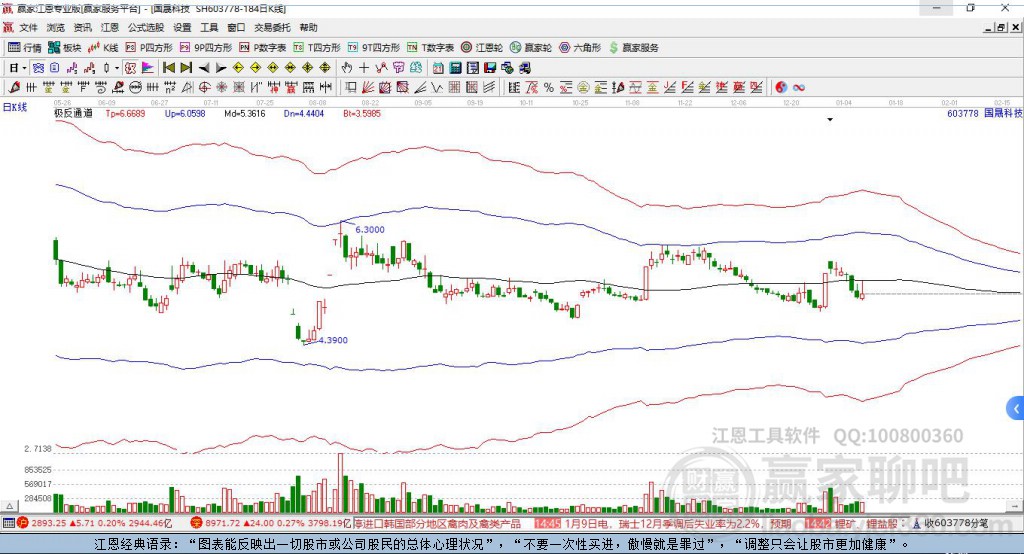Open the P四方形 tool
The height and width of the screenshot is (554, 1024).
click(149, 48)
